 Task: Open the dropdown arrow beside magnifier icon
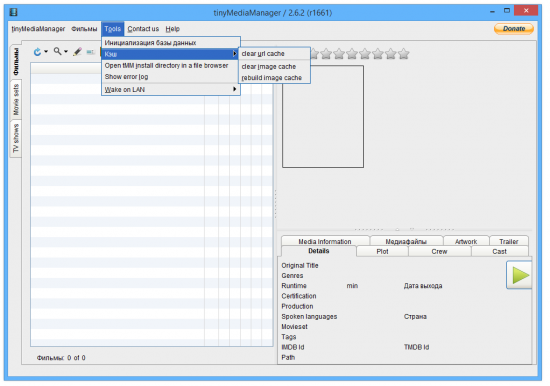tap(66, 52)
